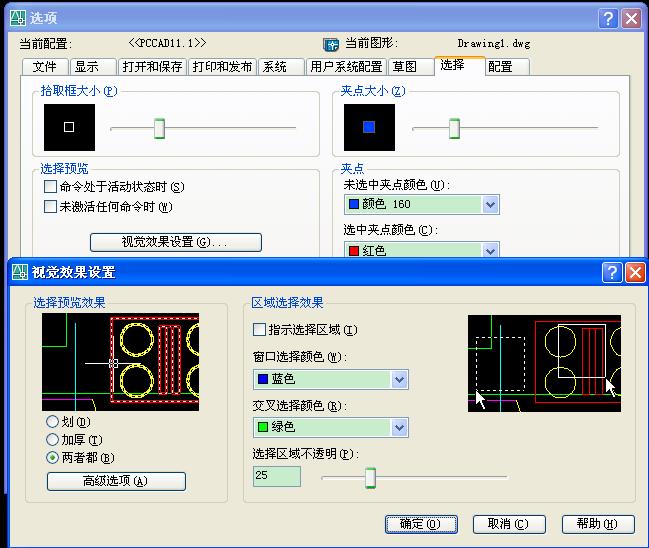Close the 选项 dialog window

[632, 19]
